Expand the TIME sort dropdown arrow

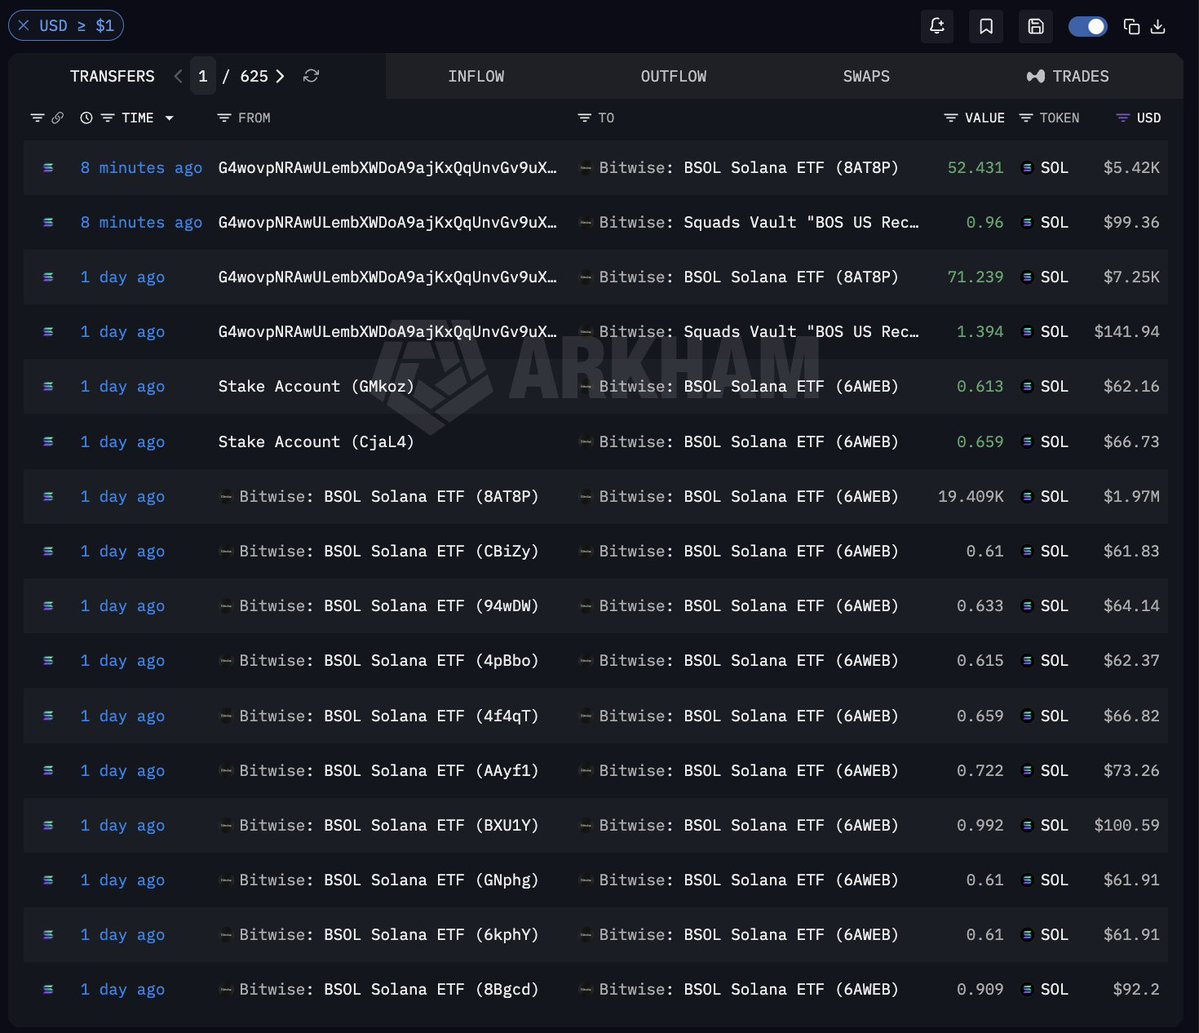(169, 118)
